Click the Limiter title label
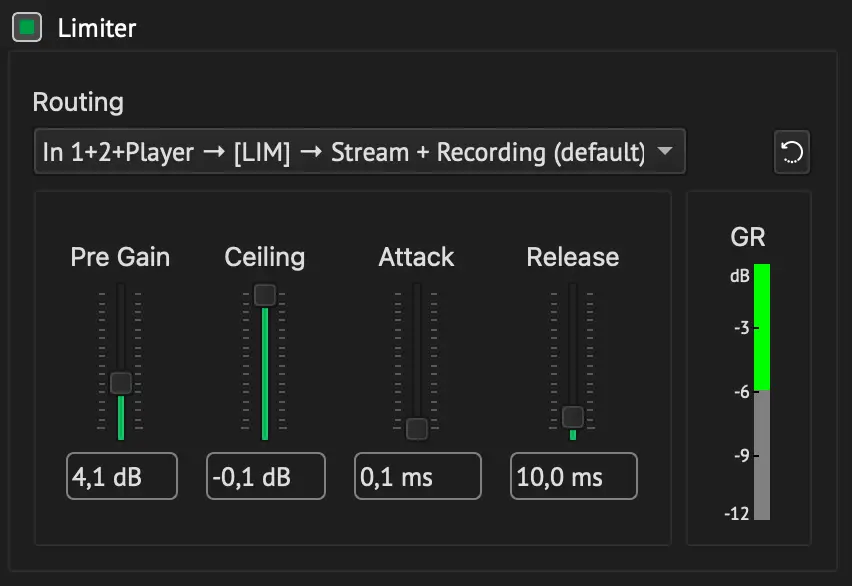 click(97, 28)
